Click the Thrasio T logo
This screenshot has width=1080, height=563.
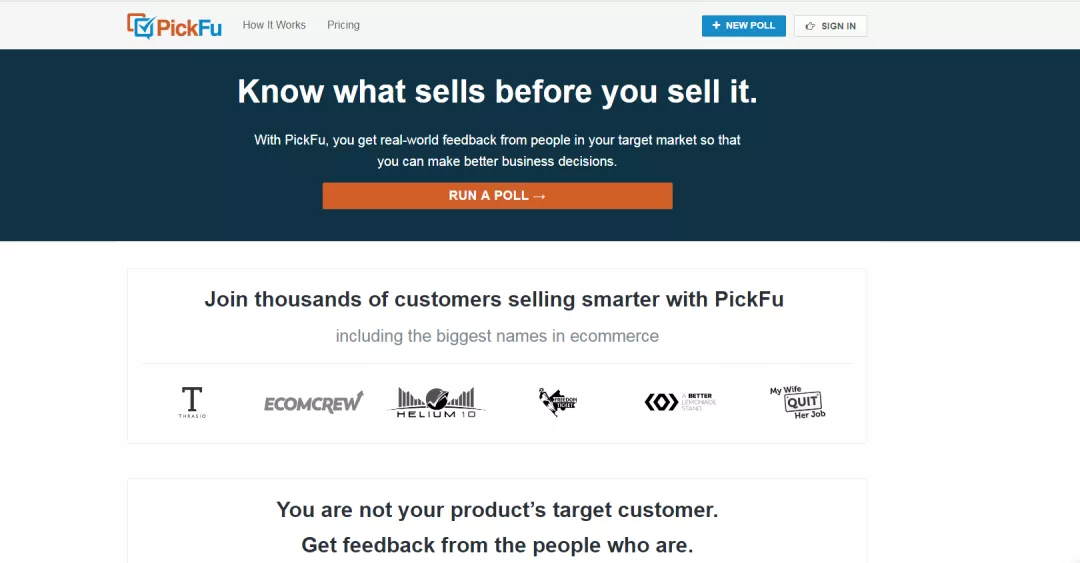tap(192, 402)
